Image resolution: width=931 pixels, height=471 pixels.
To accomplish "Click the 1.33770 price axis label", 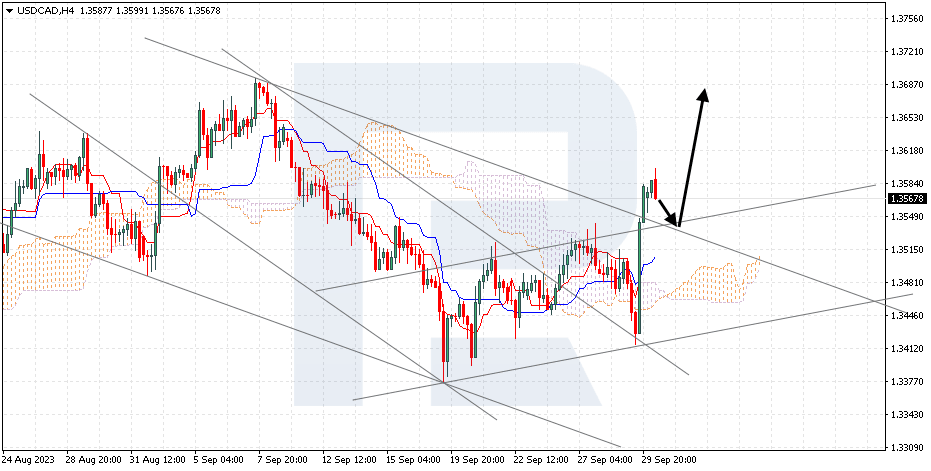I will (x=907, y=381).
